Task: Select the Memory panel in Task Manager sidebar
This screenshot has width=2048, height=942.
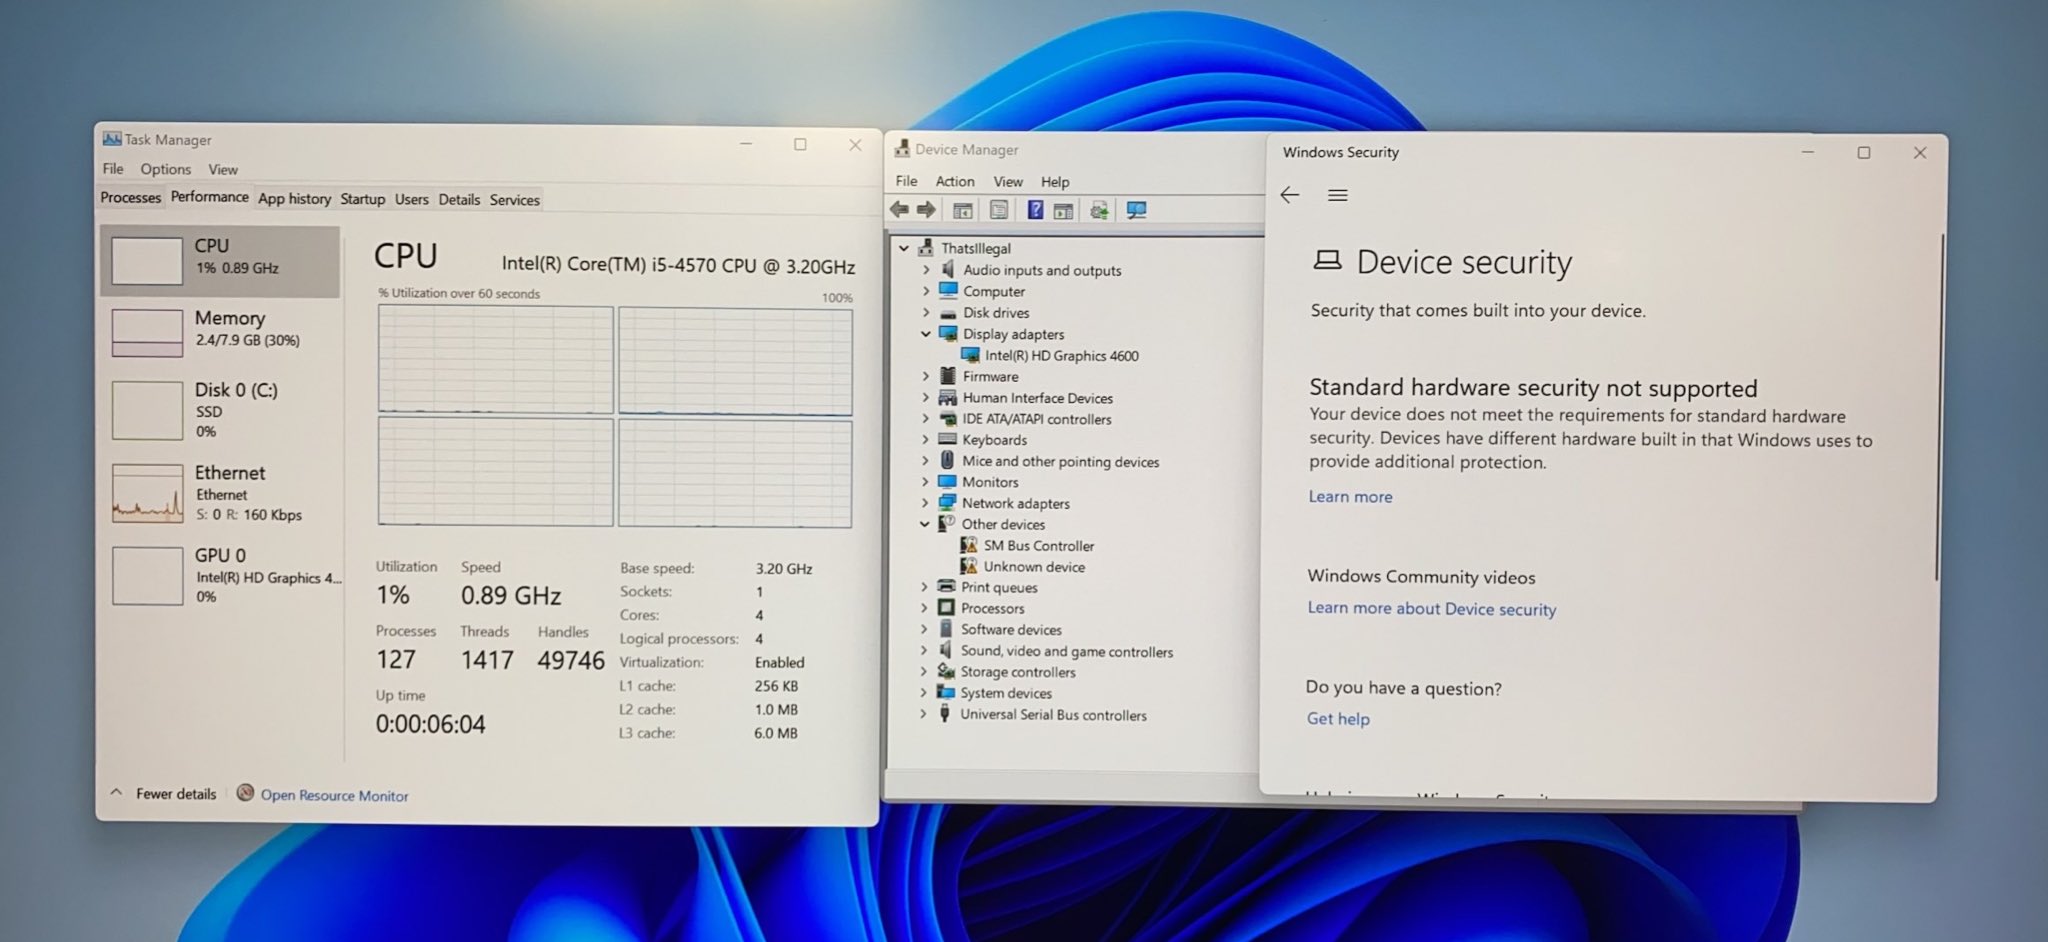Action: [x=220, y=331]
